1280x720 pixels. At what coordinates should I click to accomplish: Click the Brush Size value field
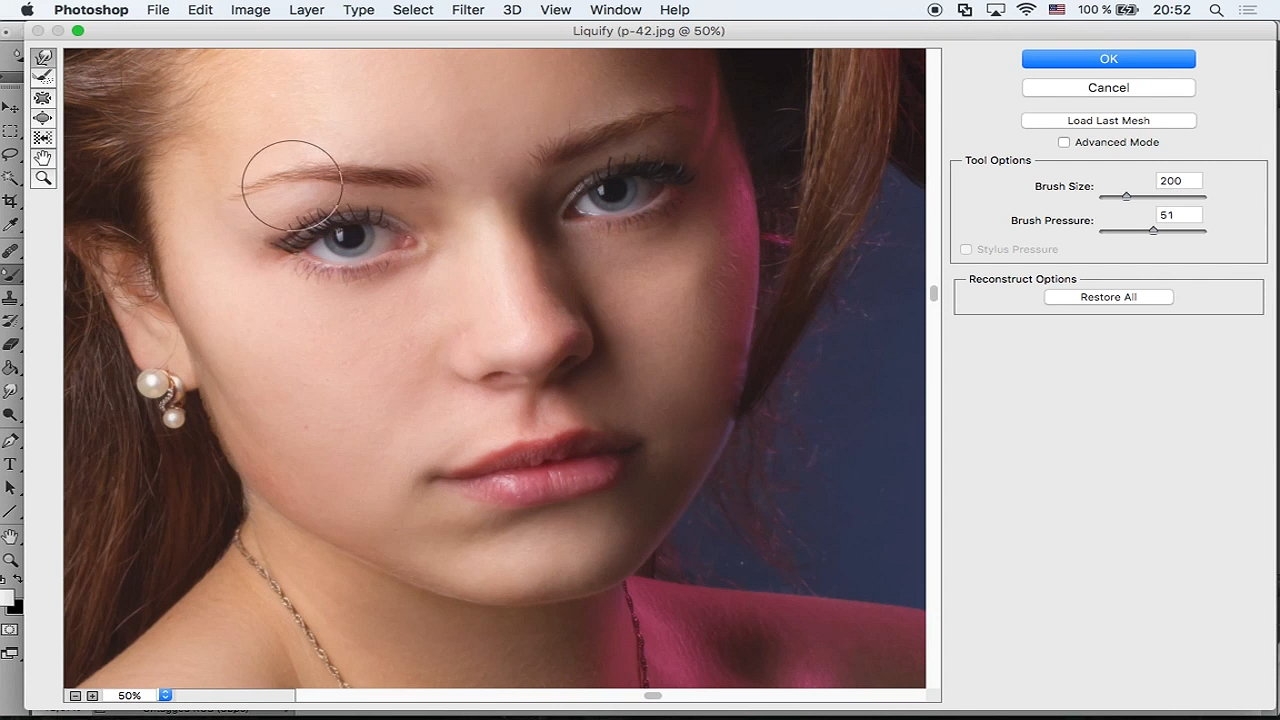pos(1179,181)
